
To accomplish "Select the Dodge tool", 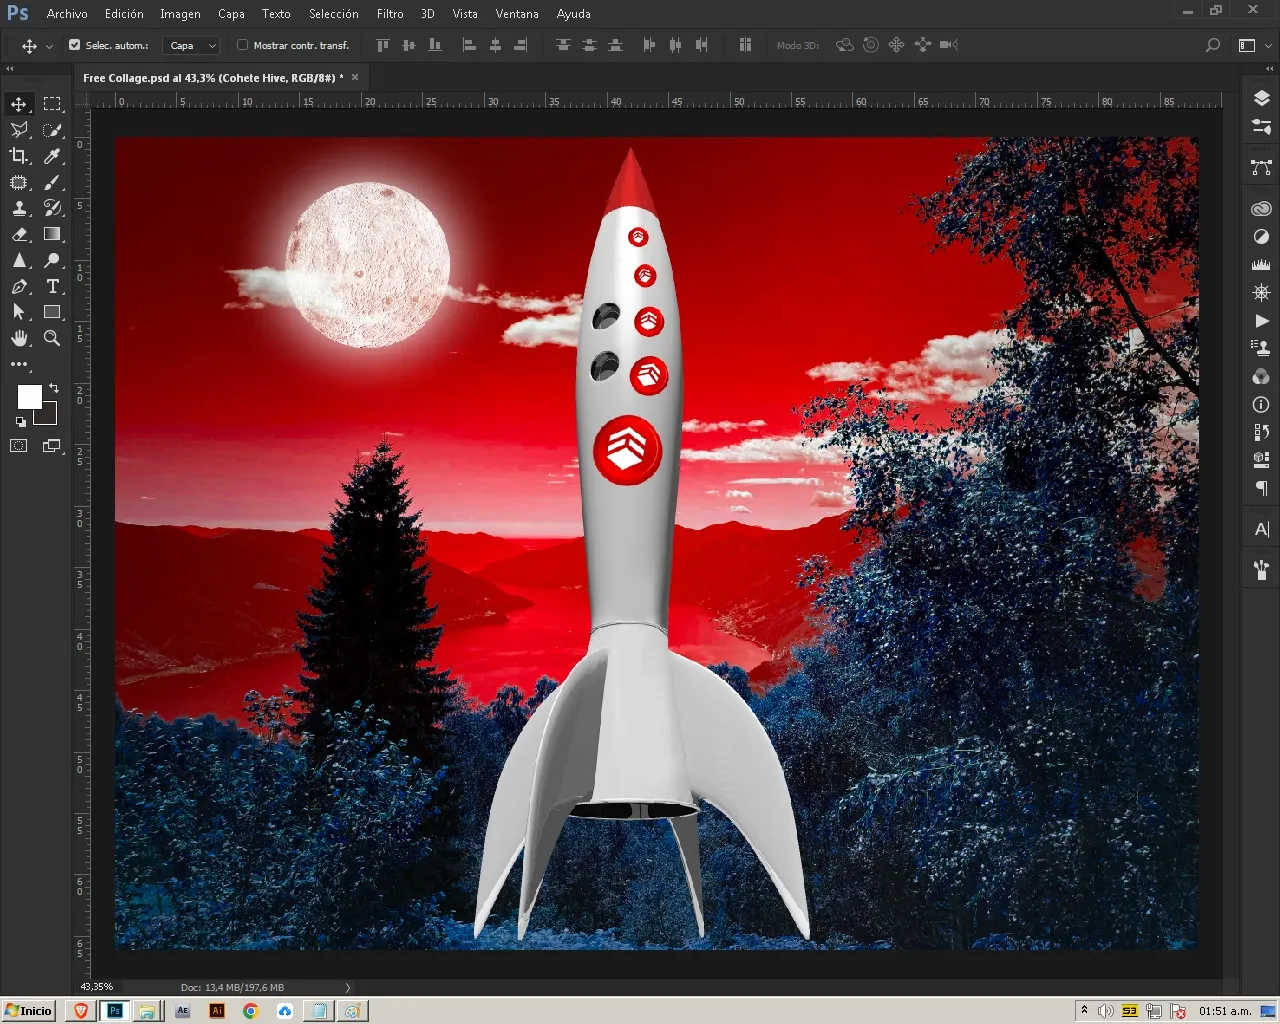I will 53,260.
